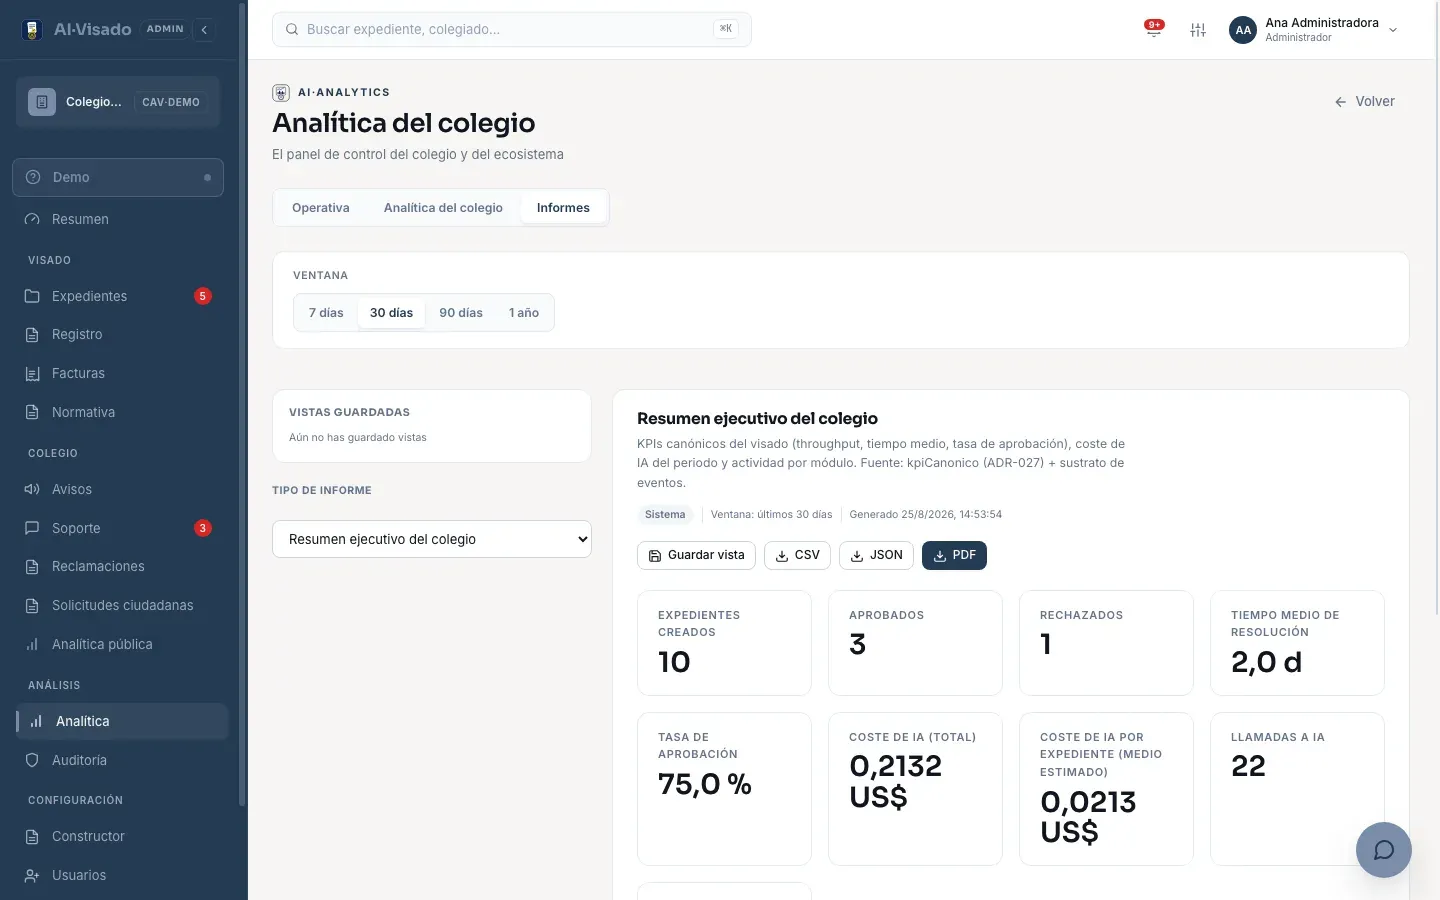The width and height of the screenshot is (1440, 900).
Task: Click the sidebar vertical scrollbar
Action: click(242, 405)
